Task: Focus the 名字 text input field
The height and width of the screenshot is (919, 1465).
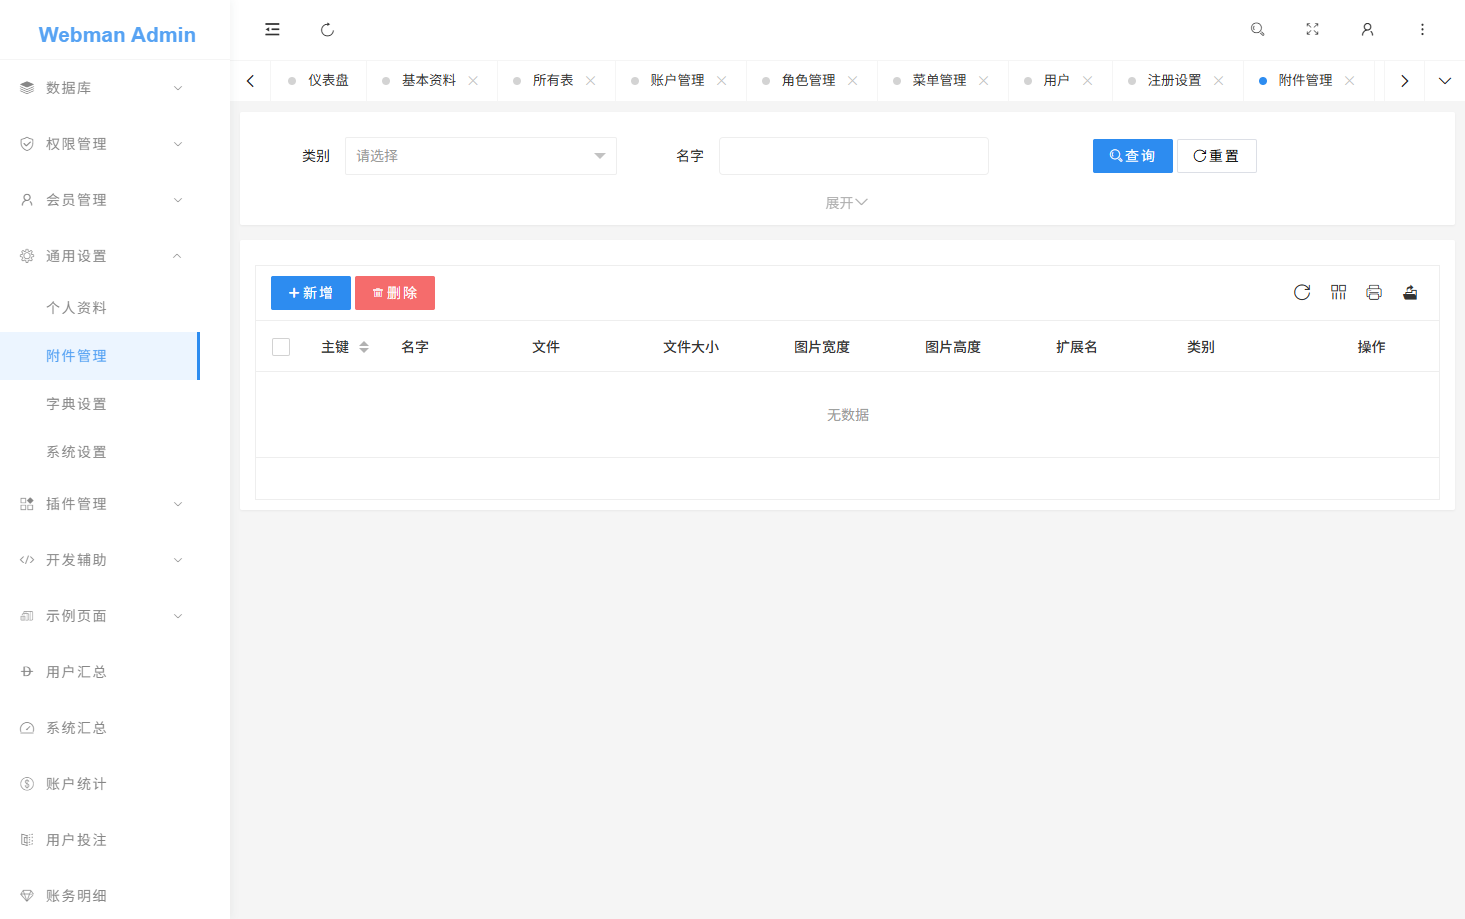Action: 853,156
